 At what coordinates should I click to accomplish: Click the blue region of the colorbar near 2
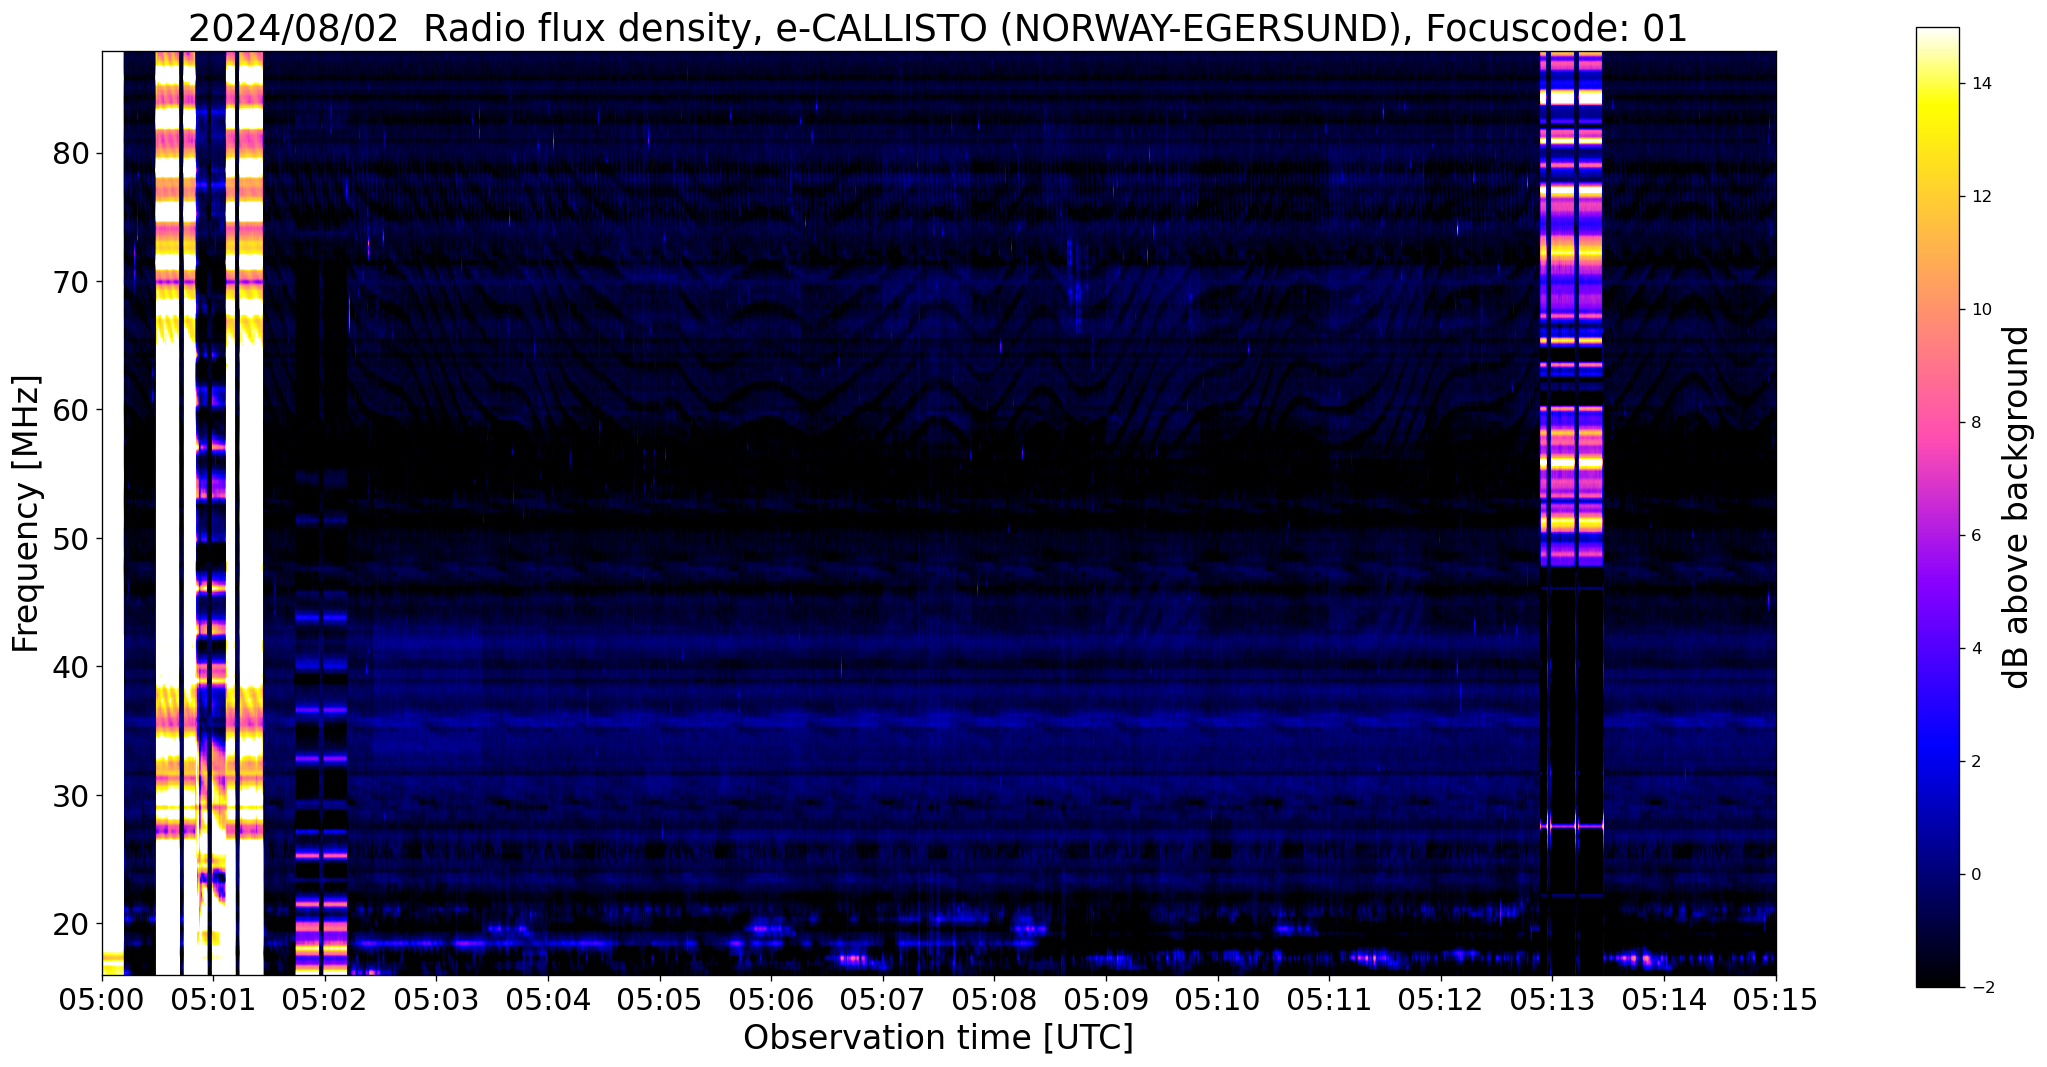1937,762
